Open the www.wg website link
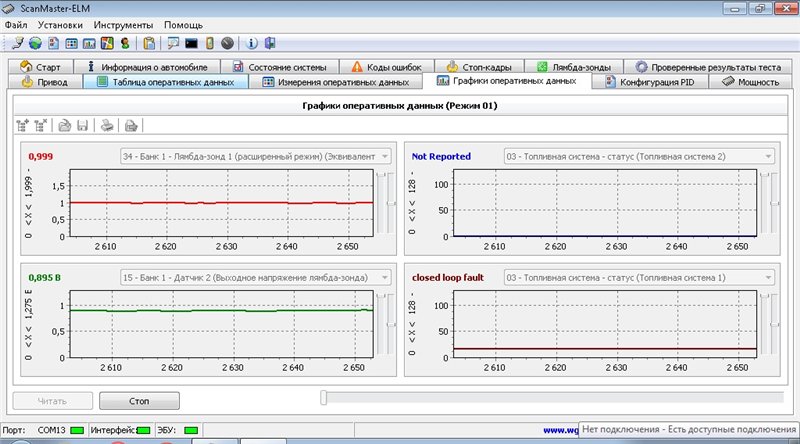The width and height of the screenshot is (800, 444). pos(560,430)
